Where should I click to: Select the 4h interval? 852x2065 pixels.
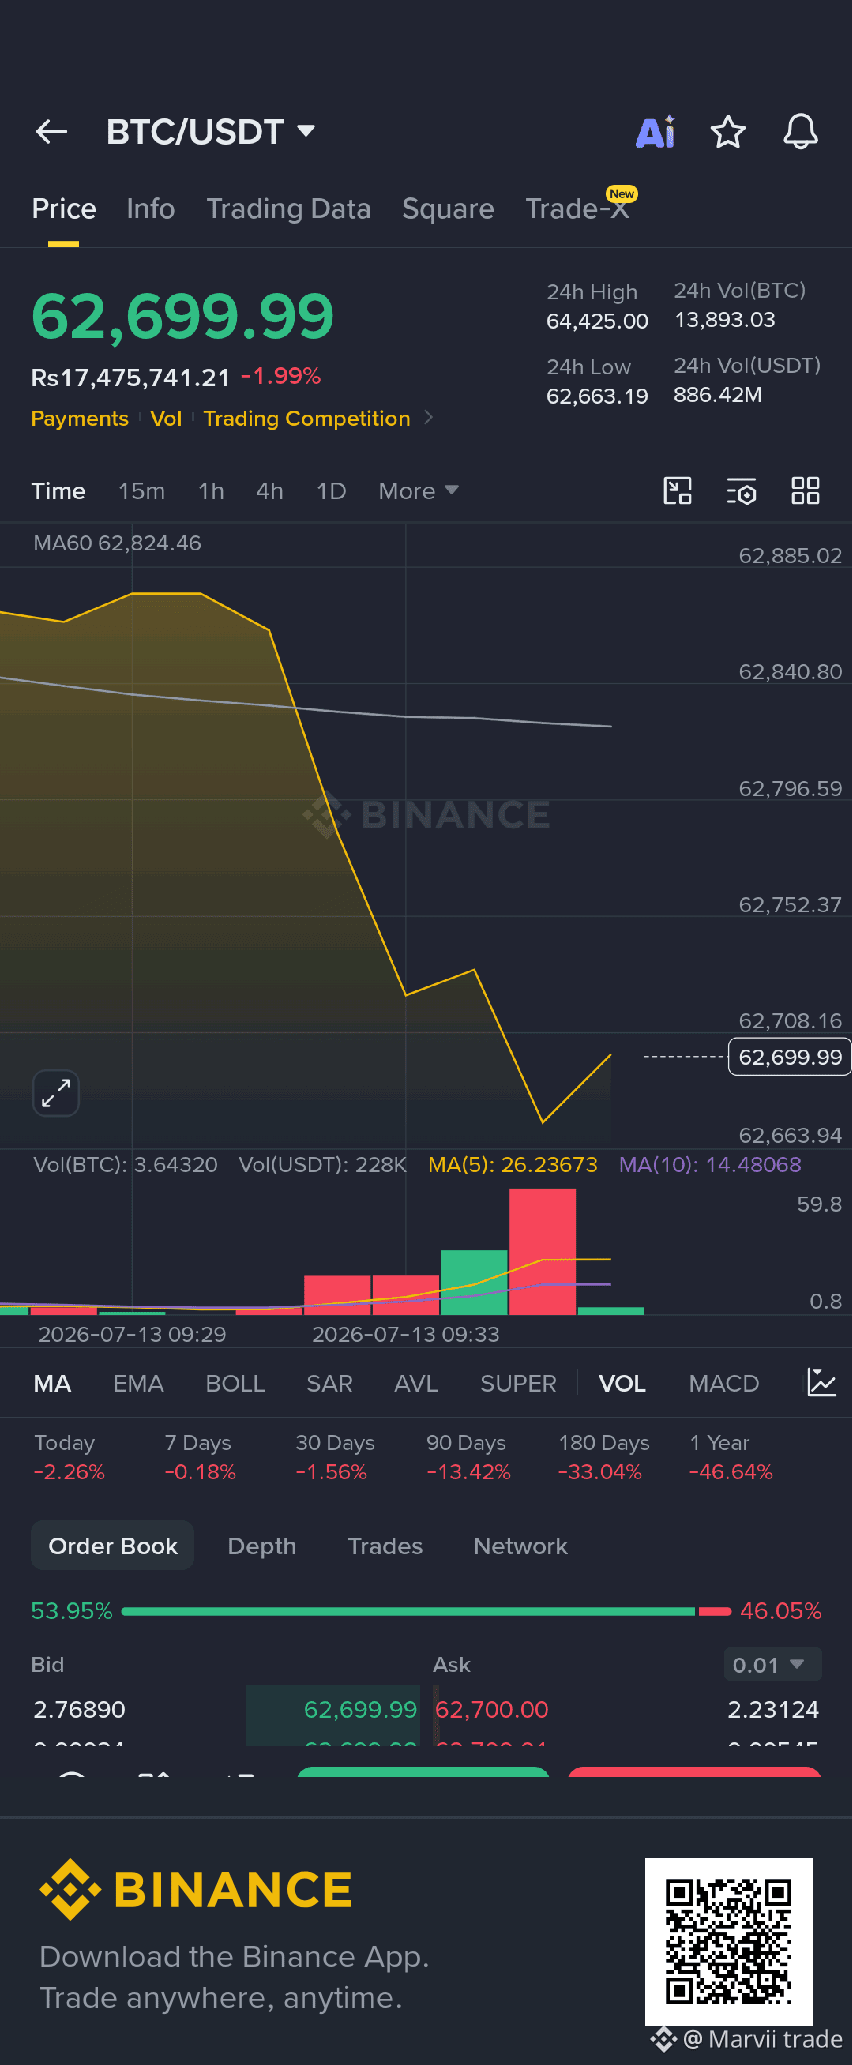[270, 491]
